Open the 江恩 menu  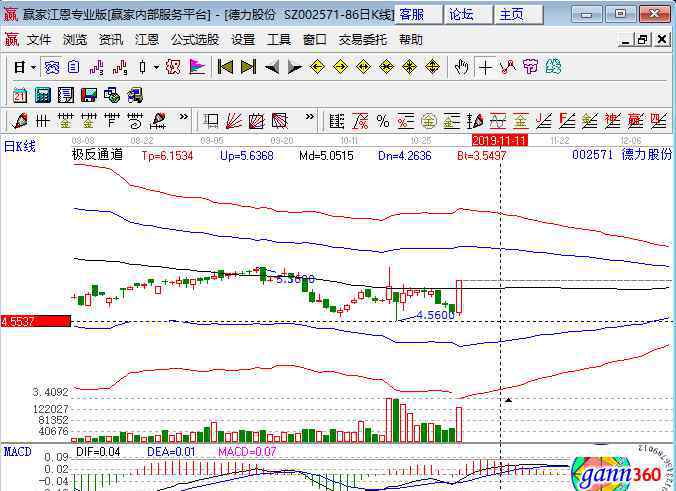point(147,40)
